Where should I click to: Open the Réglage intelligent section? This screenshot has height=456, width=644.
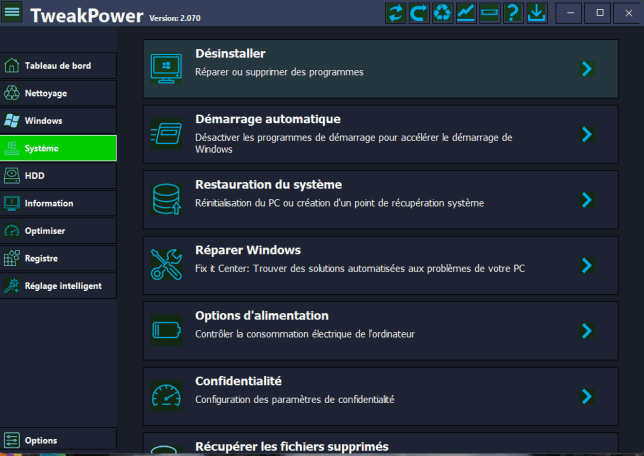[x=58, y=285]
